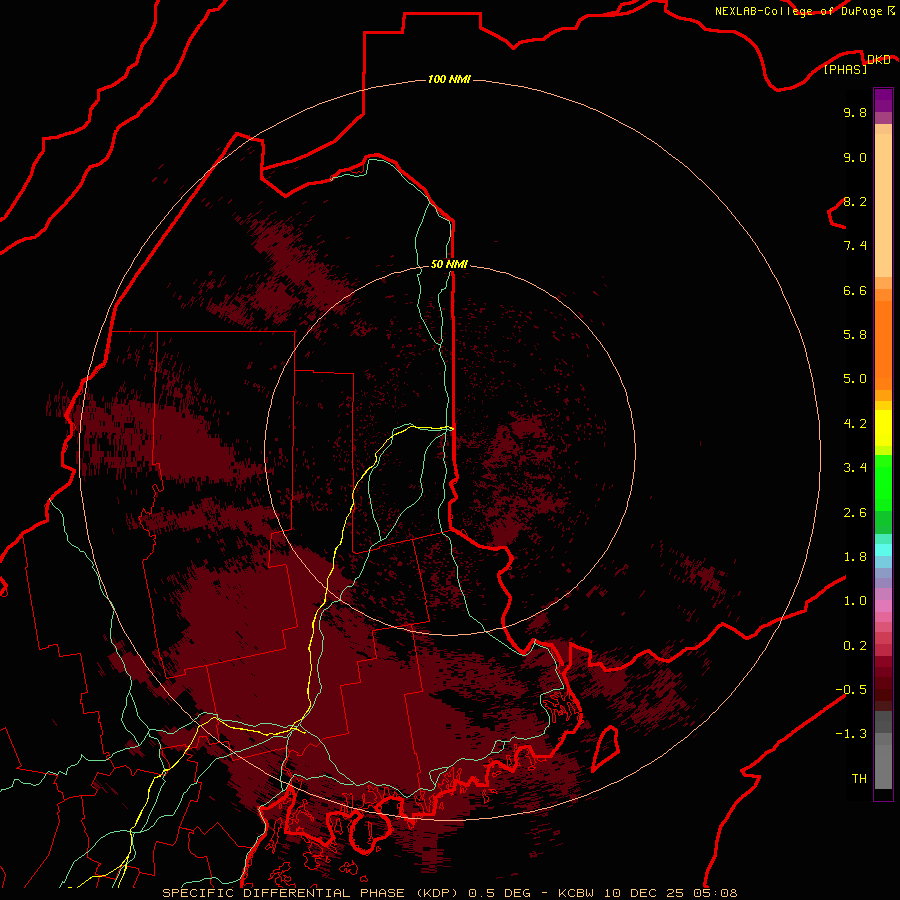Click the -1.3 scale label

point(851,734)
